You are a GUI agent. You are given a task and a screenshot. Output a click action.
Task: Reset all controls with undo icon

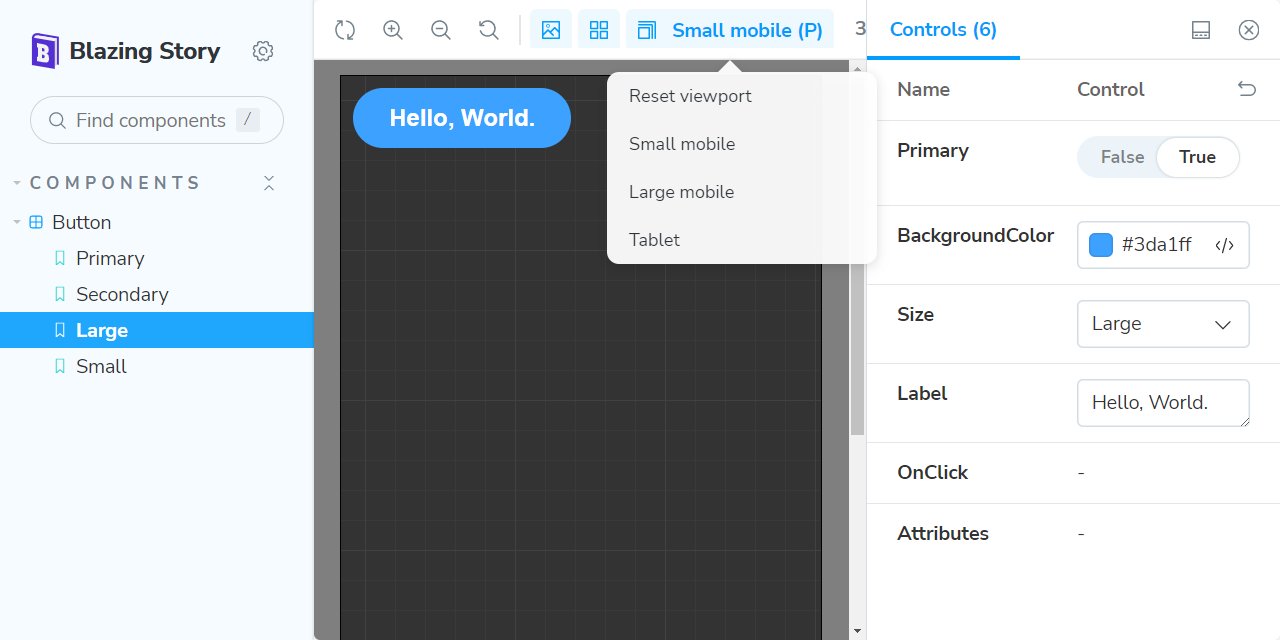[1247, 89]
